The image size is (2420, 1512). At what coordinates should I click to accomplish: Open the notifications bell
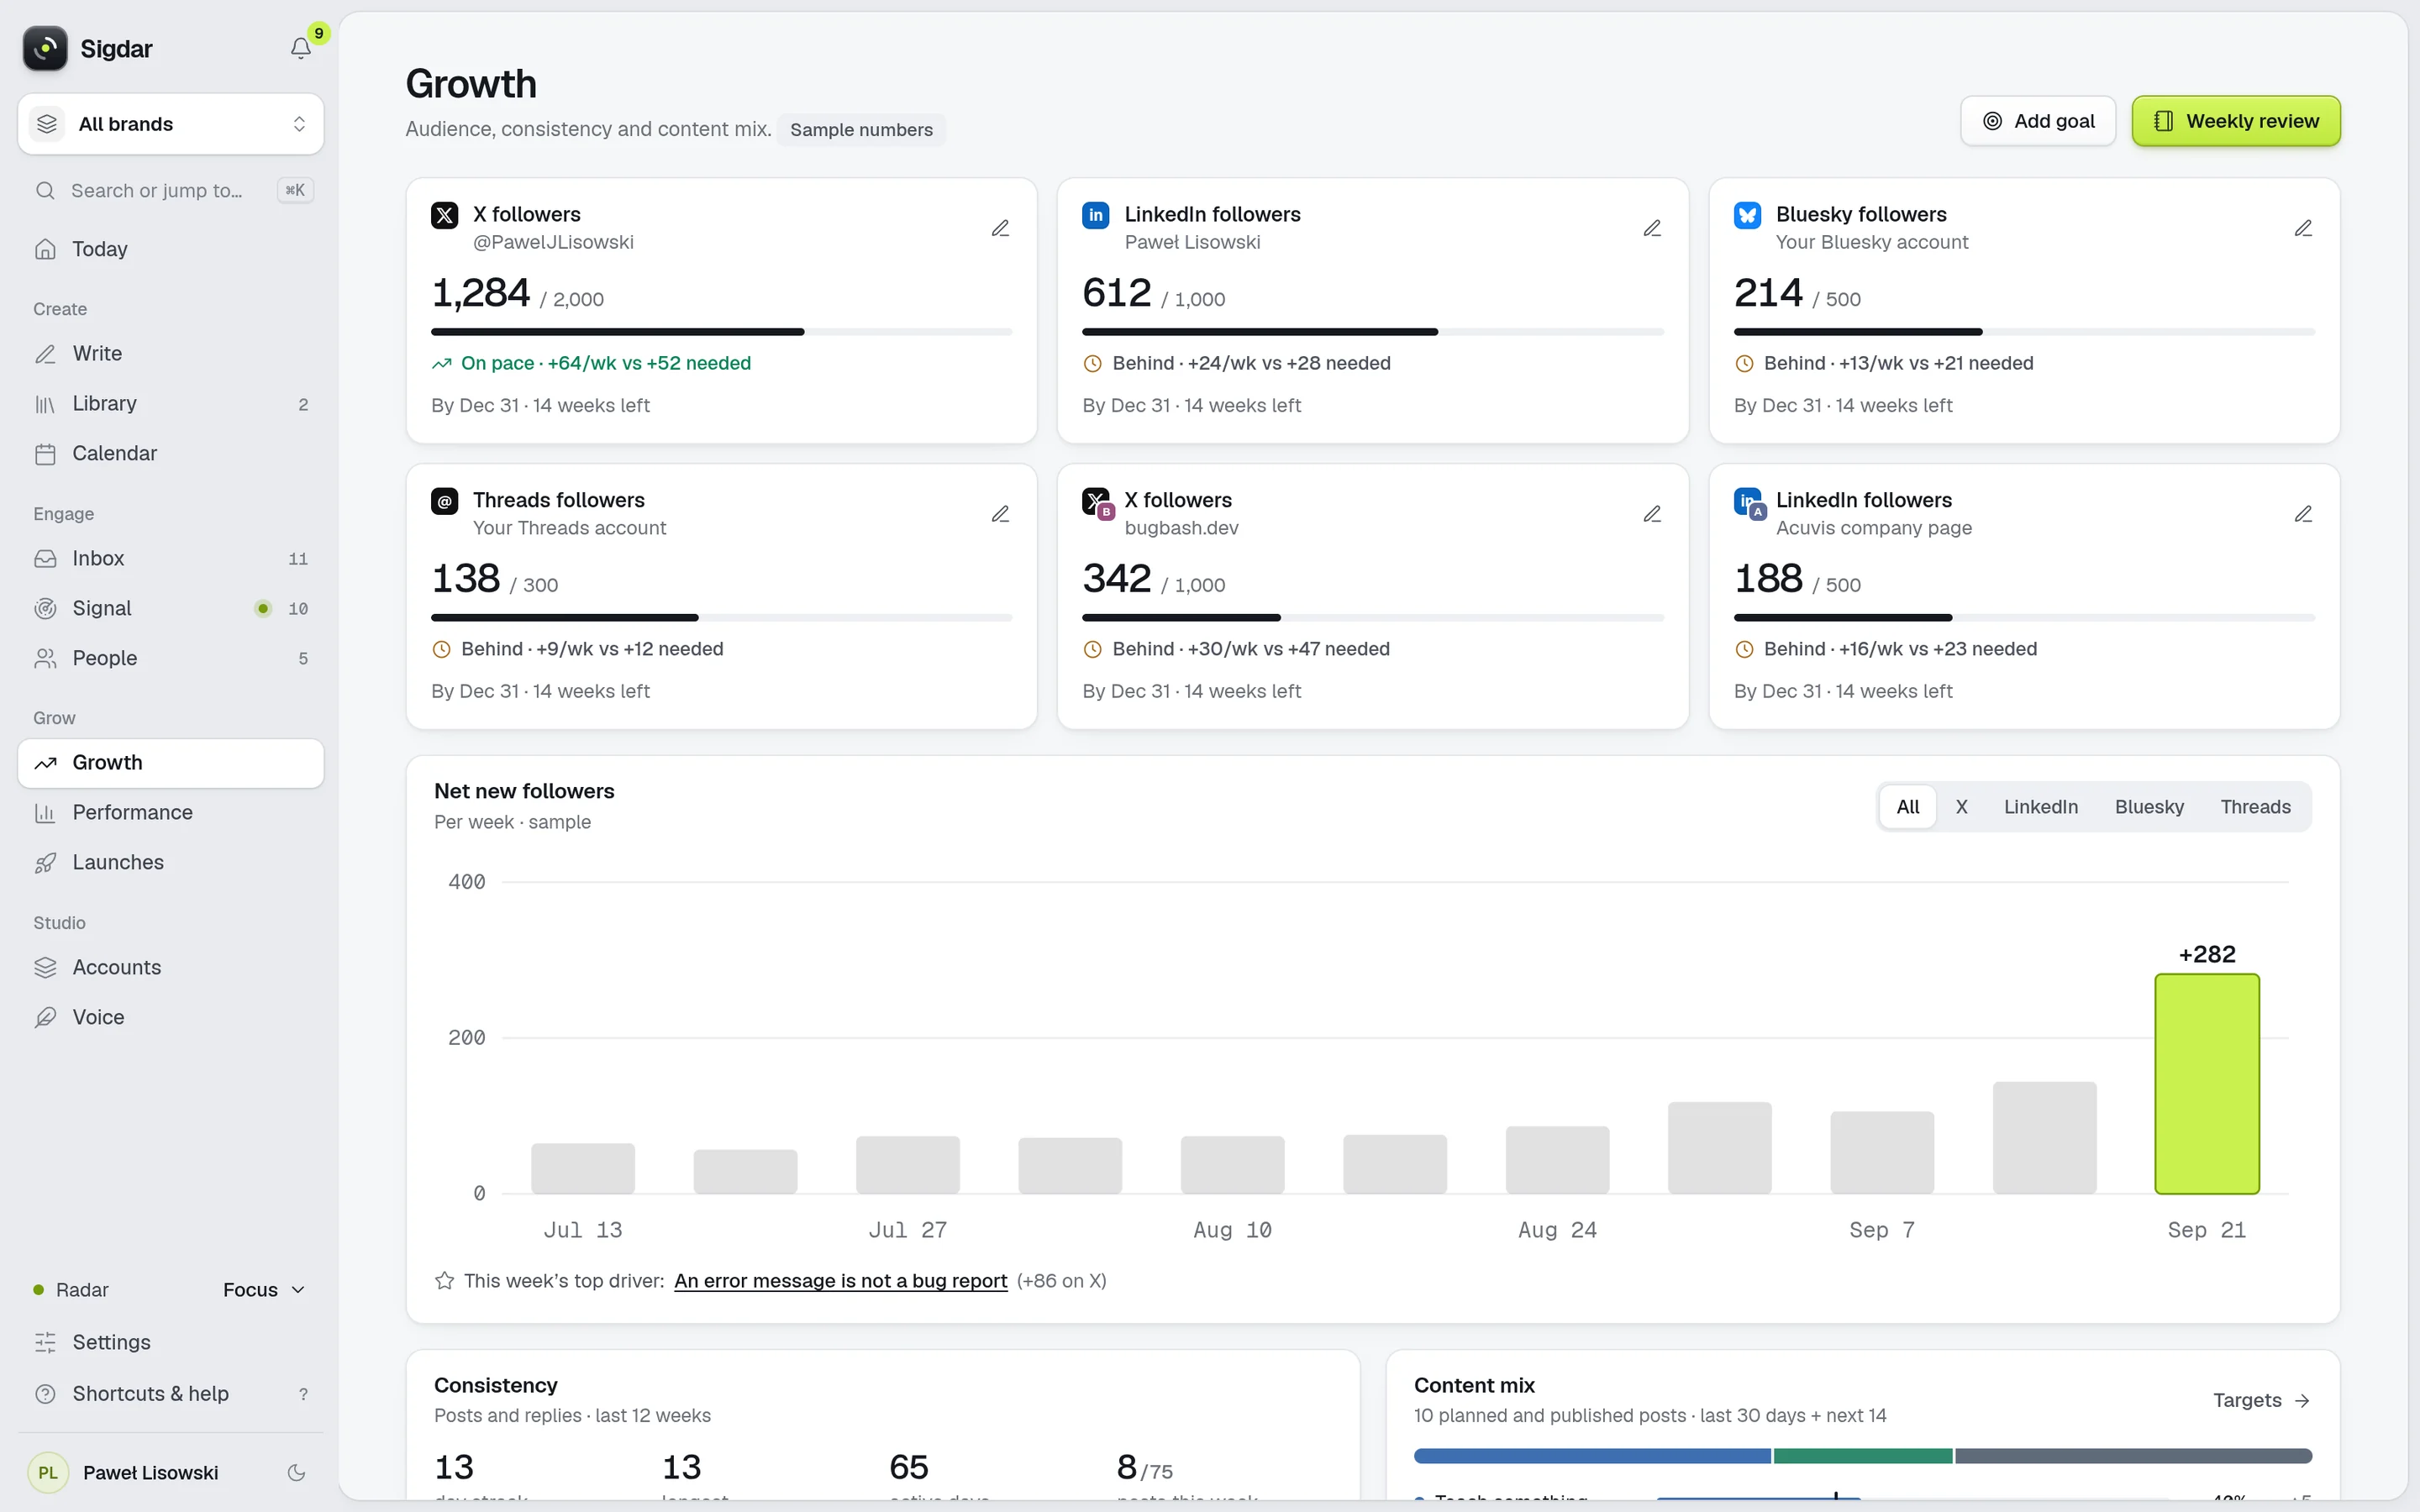[301, 48]
